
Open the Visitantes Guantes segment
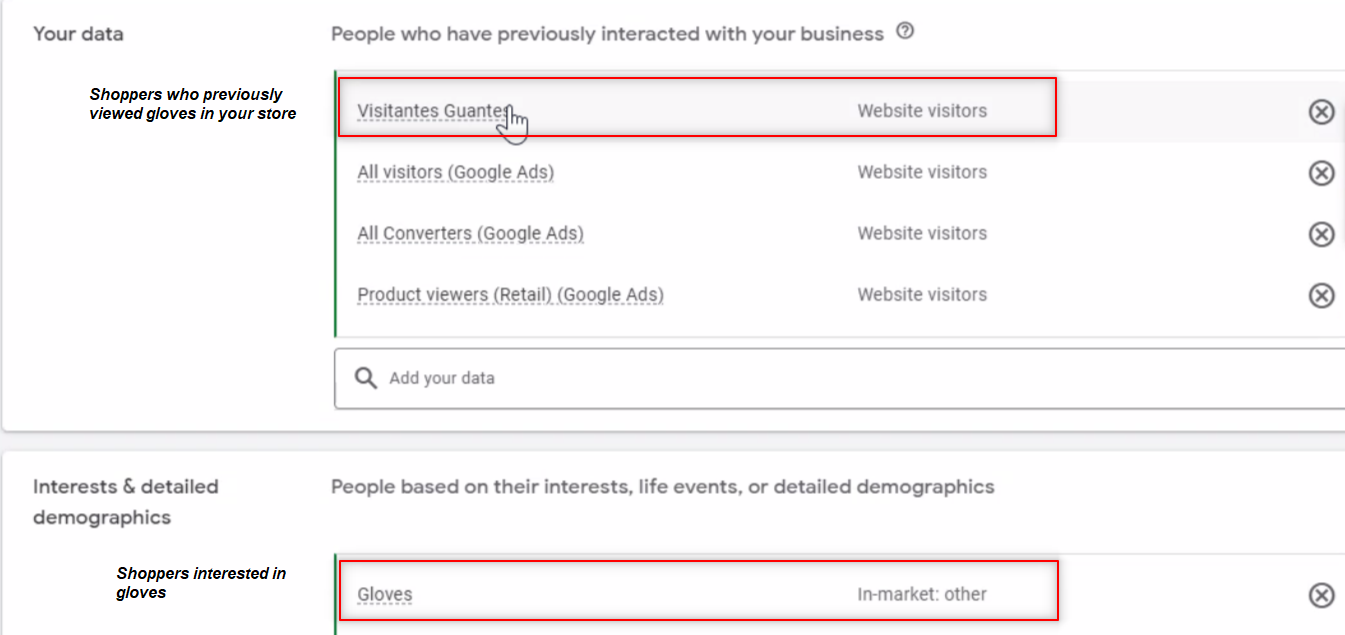coord(434,111)
